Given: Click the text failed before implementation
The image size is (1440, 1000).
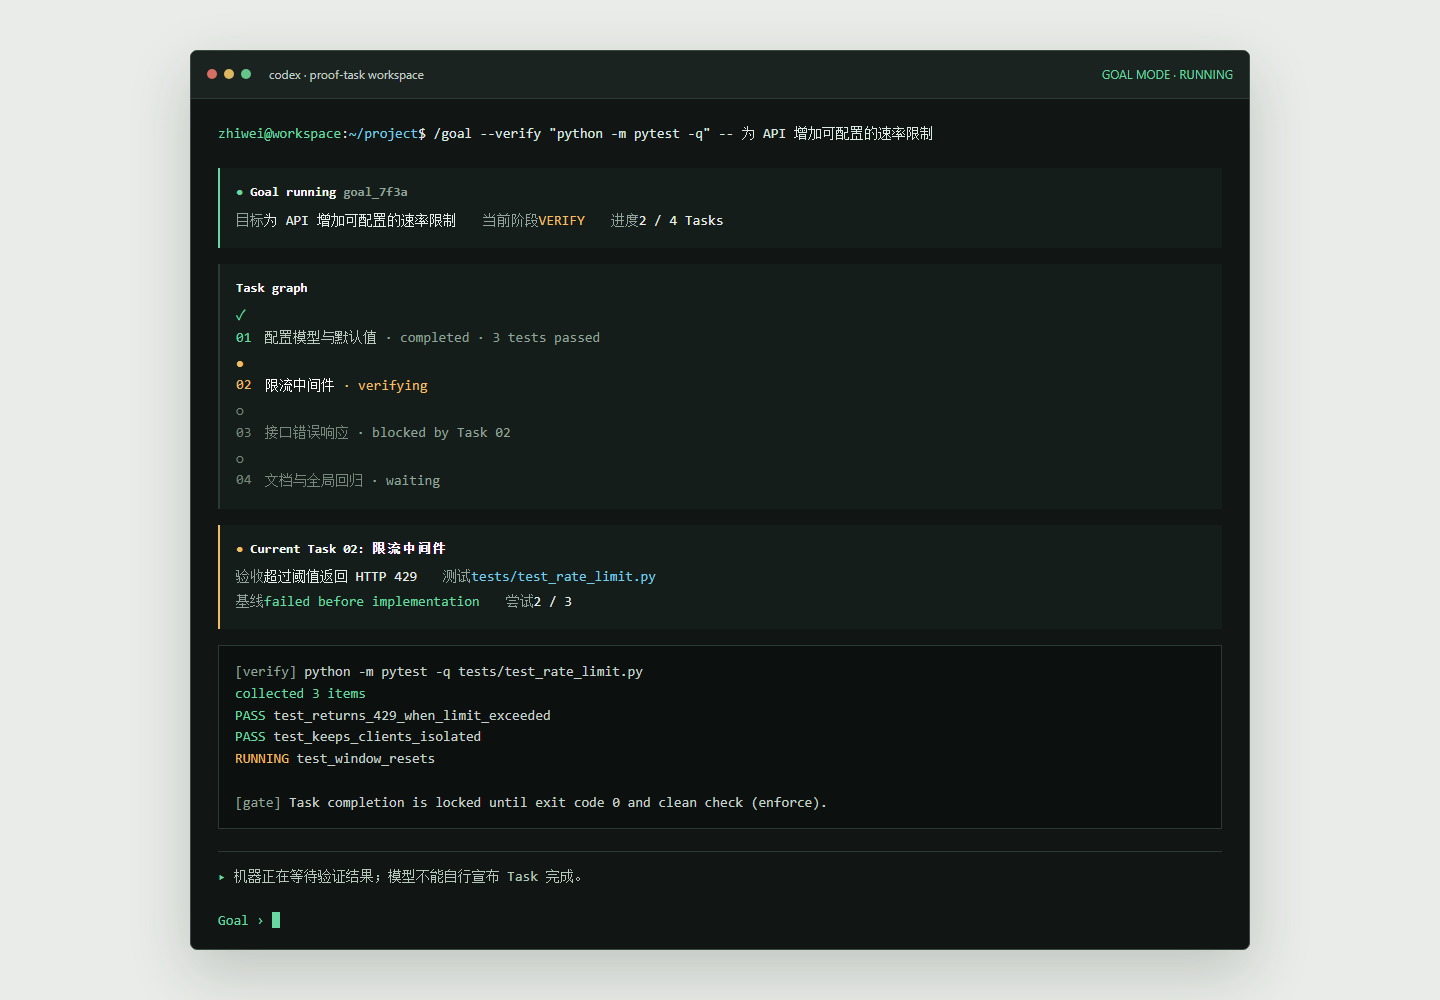Looking at the screenshot, I should [x=372, y=602].
